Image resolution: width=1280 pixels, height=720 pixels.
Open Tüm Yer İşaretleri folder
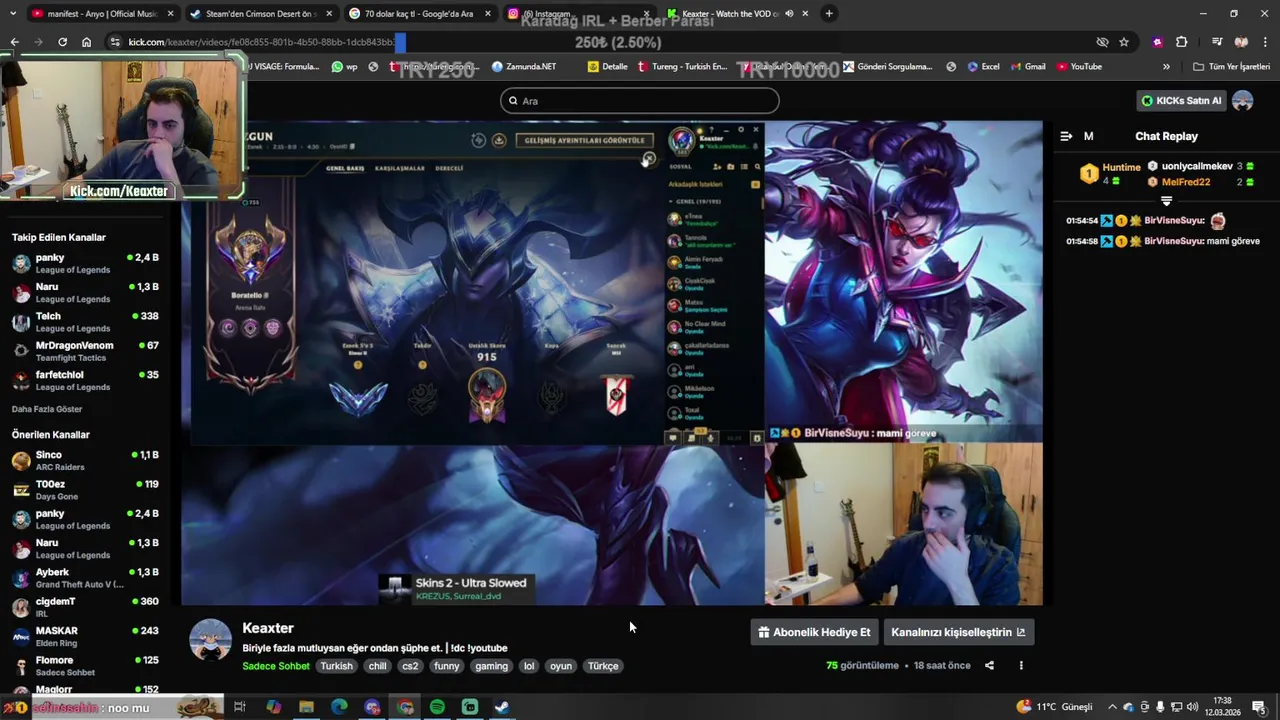pyautogui.click(x=1231, y=67)
